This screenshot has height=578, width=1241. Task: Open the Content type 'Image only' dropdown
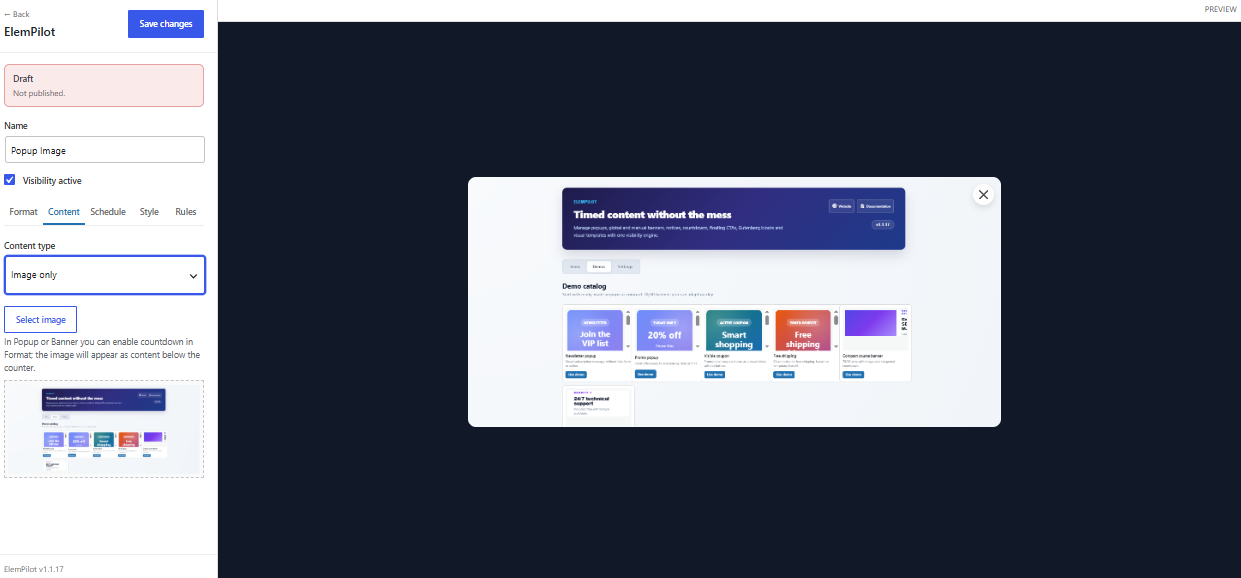point(104,275)
